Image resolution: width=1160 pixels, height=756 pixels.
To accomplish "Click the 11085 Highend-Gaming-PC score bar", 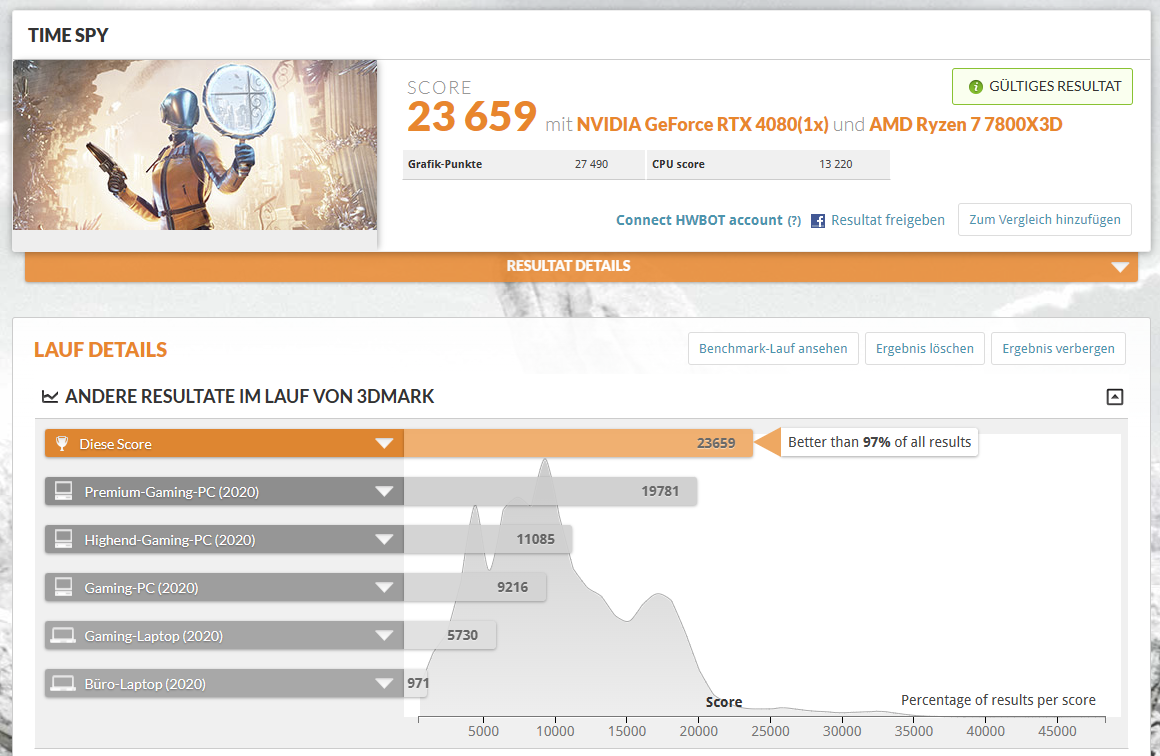I will [x=488, y=539].
